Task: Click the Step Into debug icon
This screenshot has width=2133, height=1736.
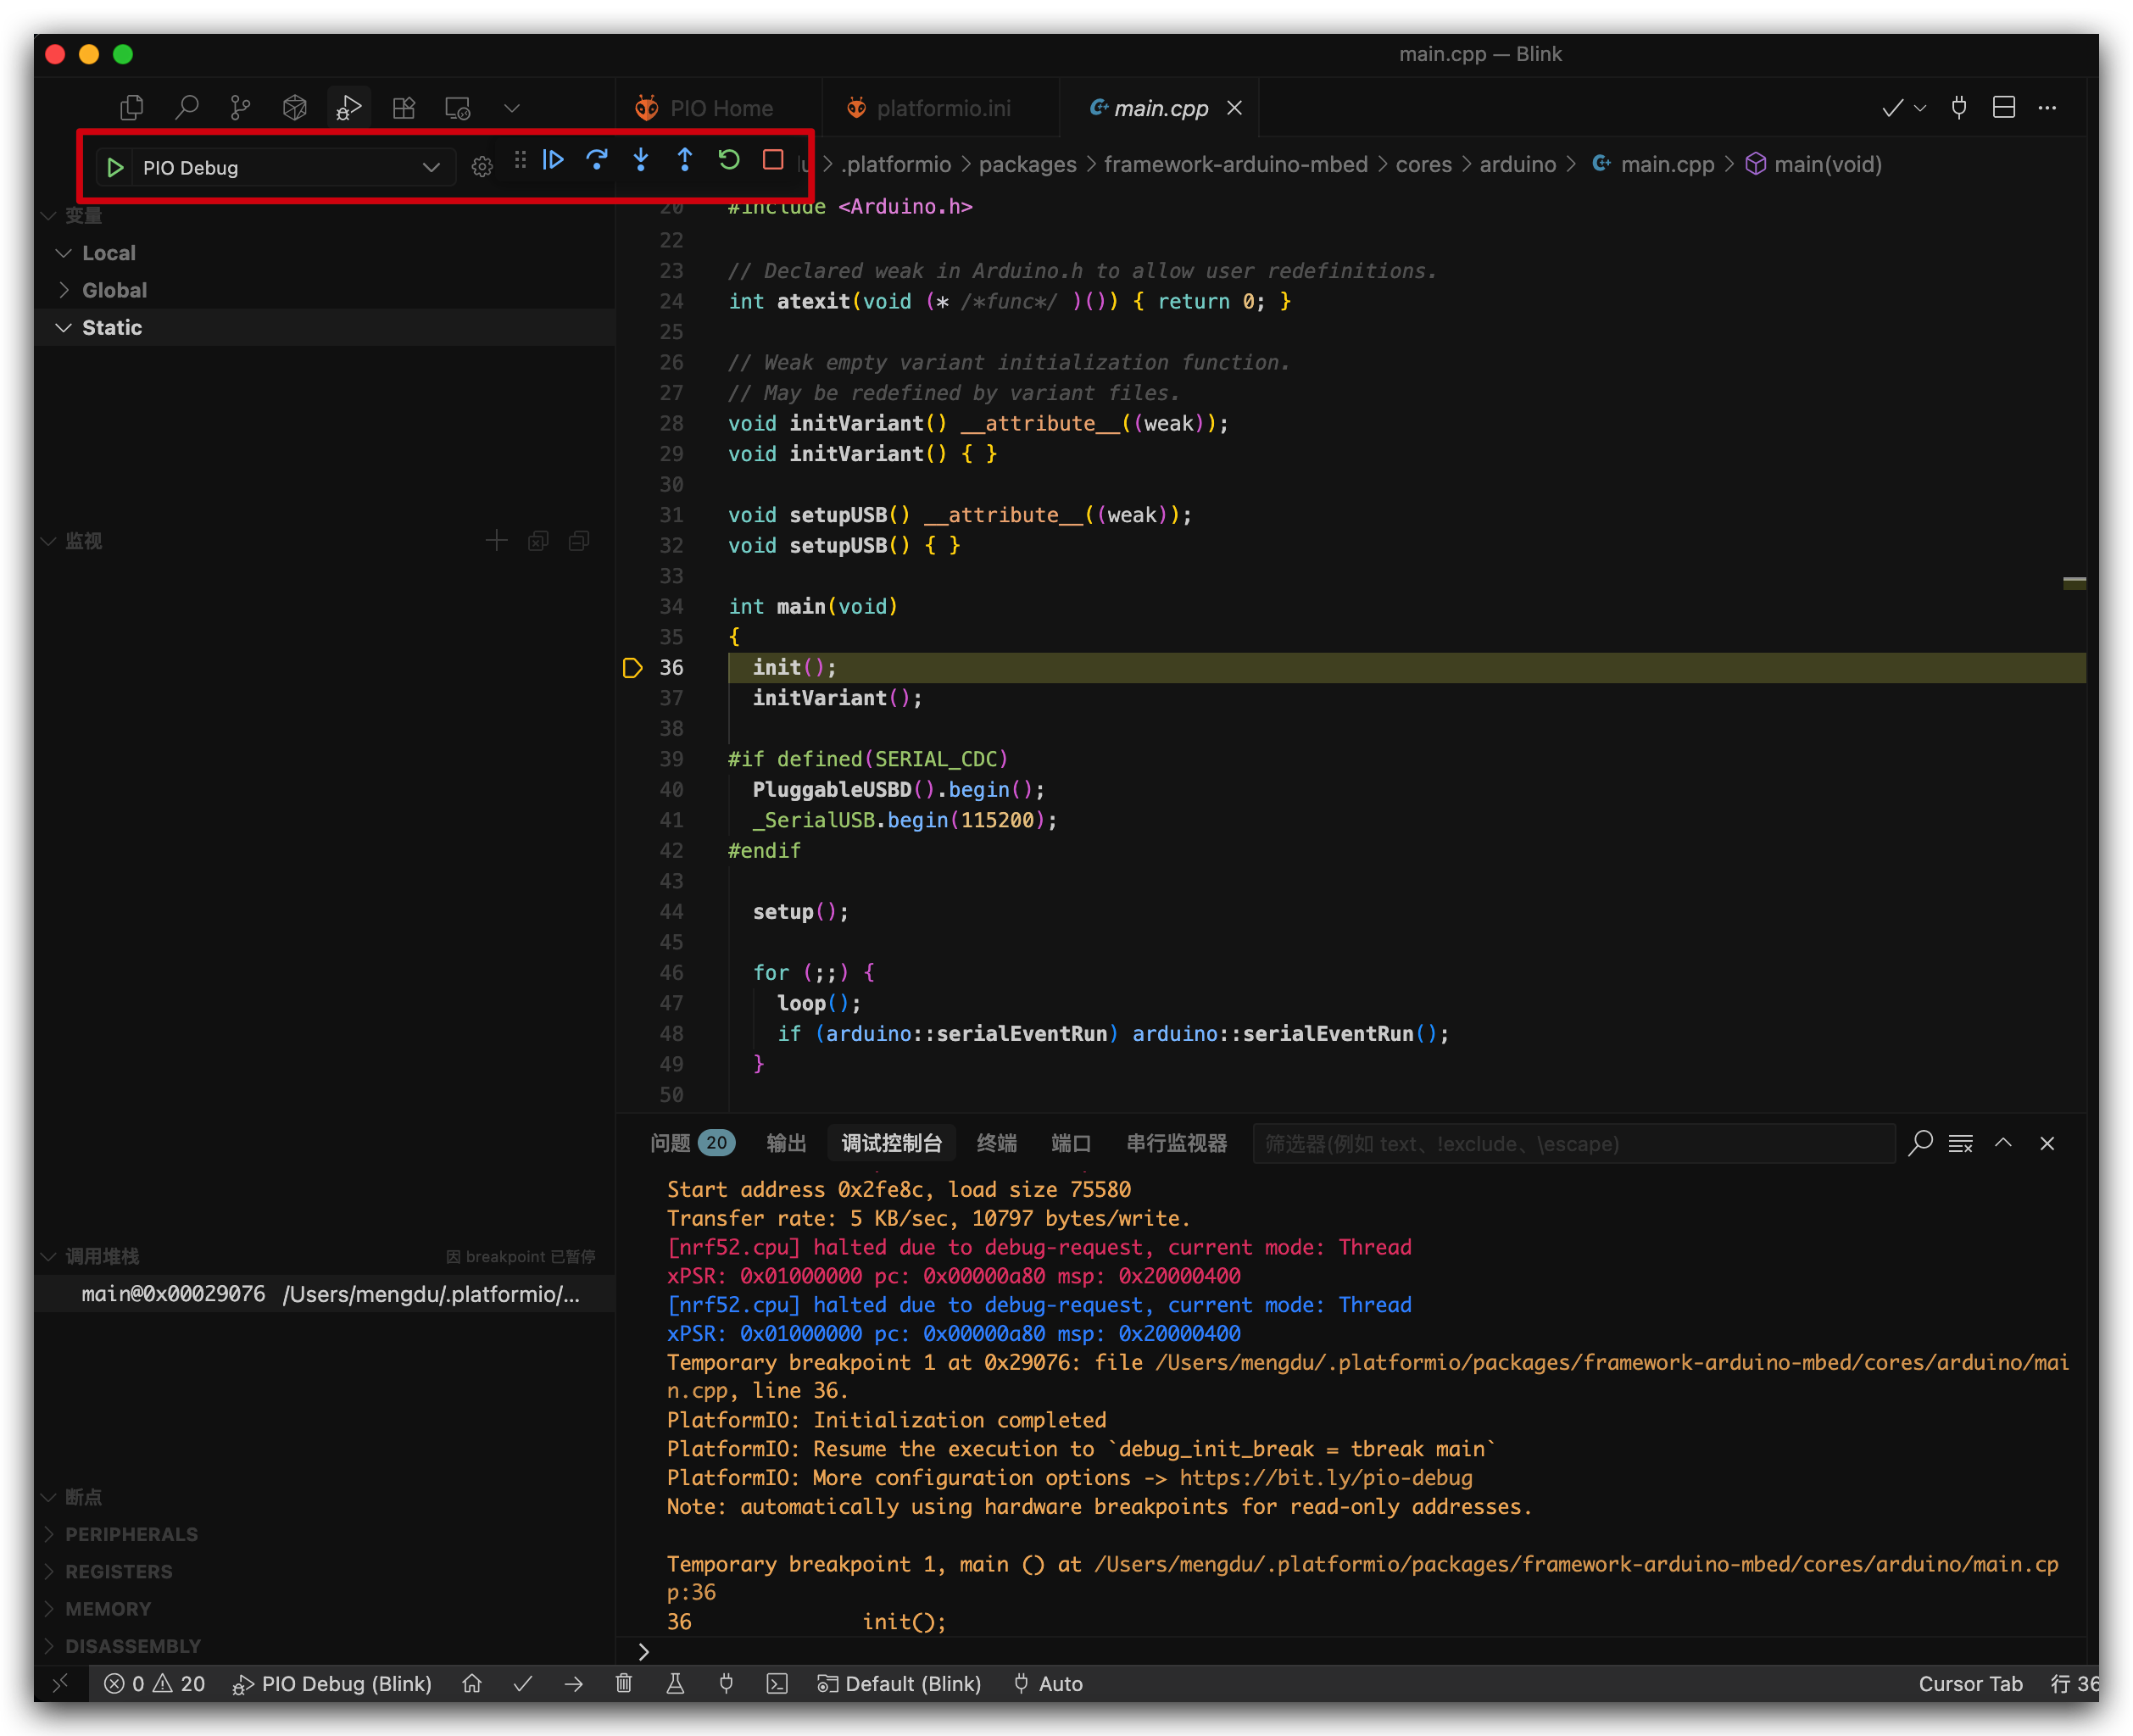Action: point(641,160)
